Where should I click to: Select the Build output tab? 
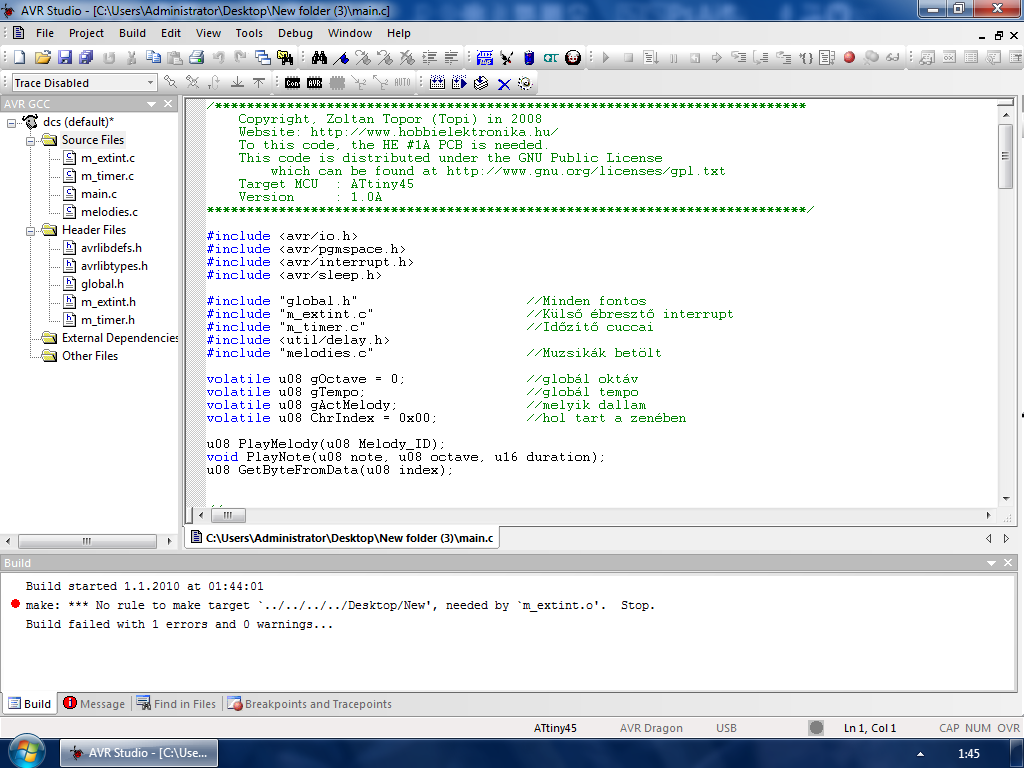[x=29, y=703]
